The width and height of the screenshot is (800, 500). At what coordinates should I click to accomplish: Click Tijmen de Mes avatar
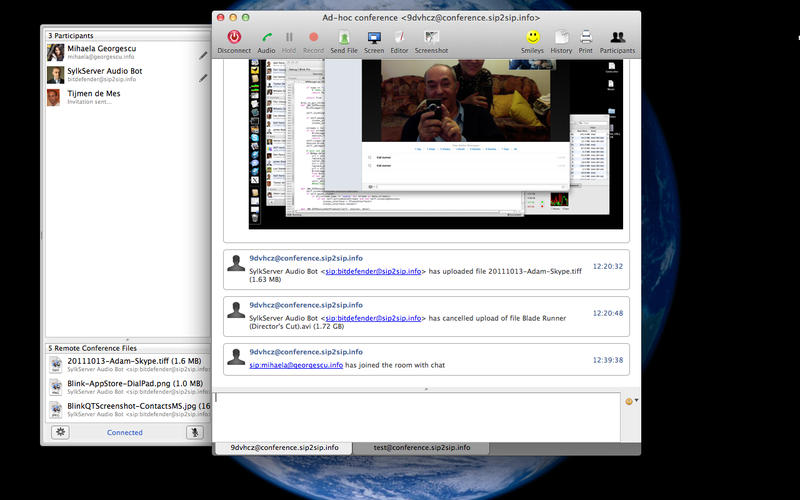click(x=54, y=97)
